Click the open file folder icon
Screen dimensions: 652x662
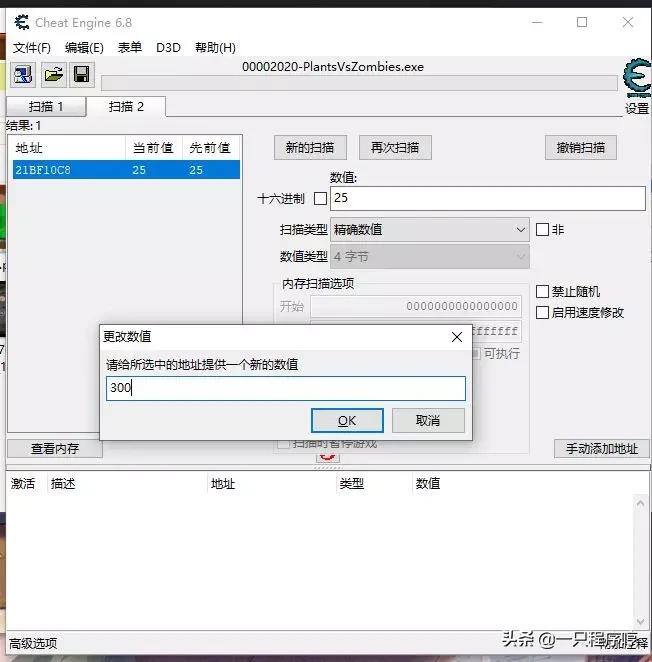(x=54, y=75)
